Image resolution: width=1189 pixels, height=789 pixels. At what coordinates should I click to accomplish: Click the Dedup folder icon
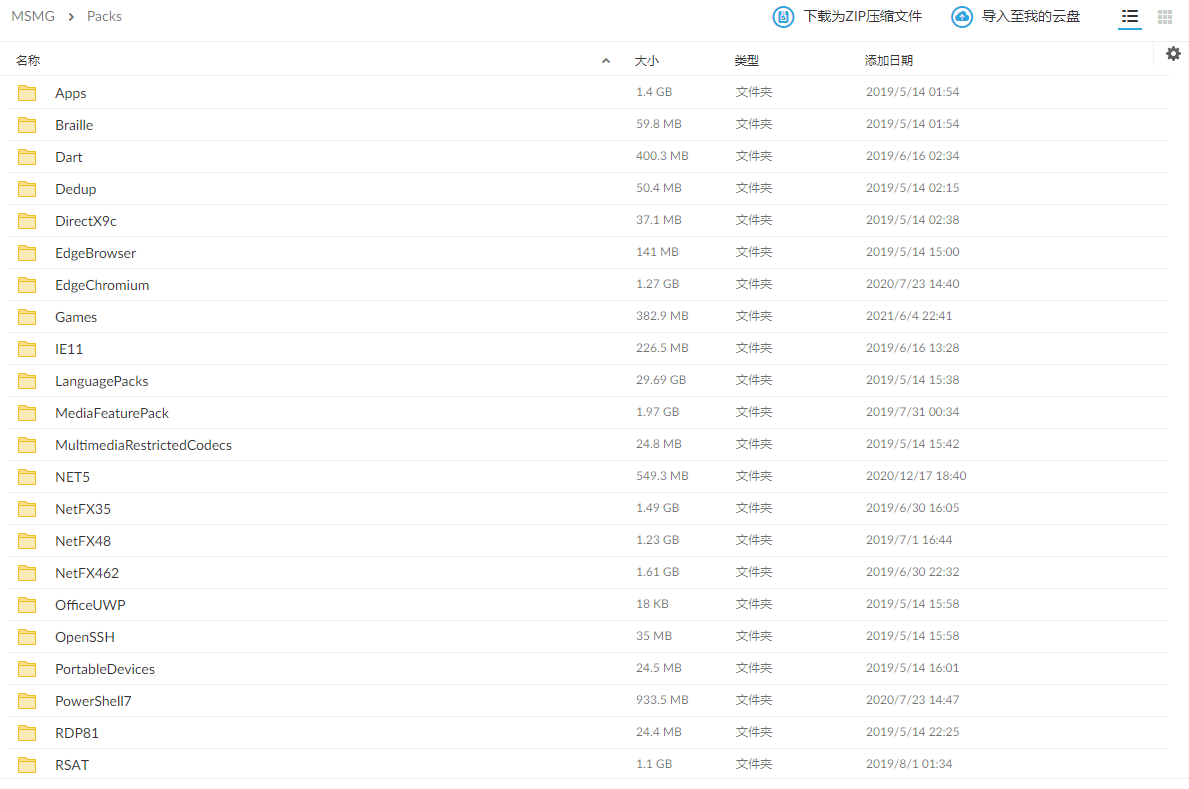coord(27,188)
